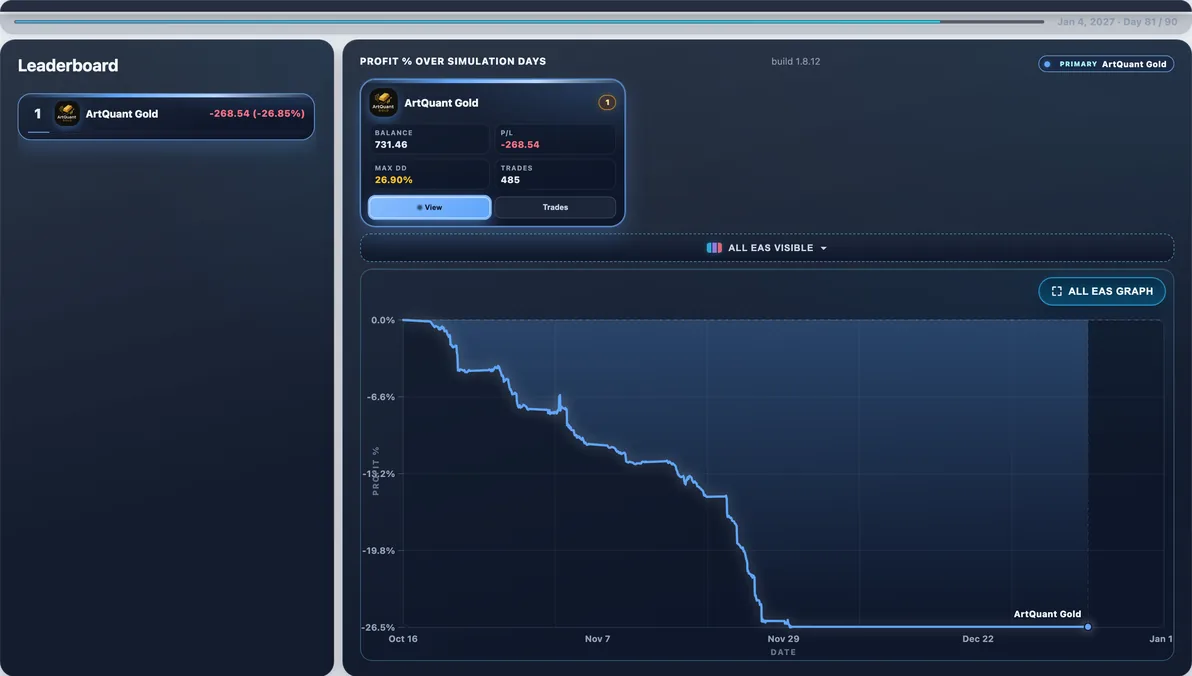Click the colored bars icon beside All EAs Visible
1192x676 pixels.
click(x=714, y=248)
